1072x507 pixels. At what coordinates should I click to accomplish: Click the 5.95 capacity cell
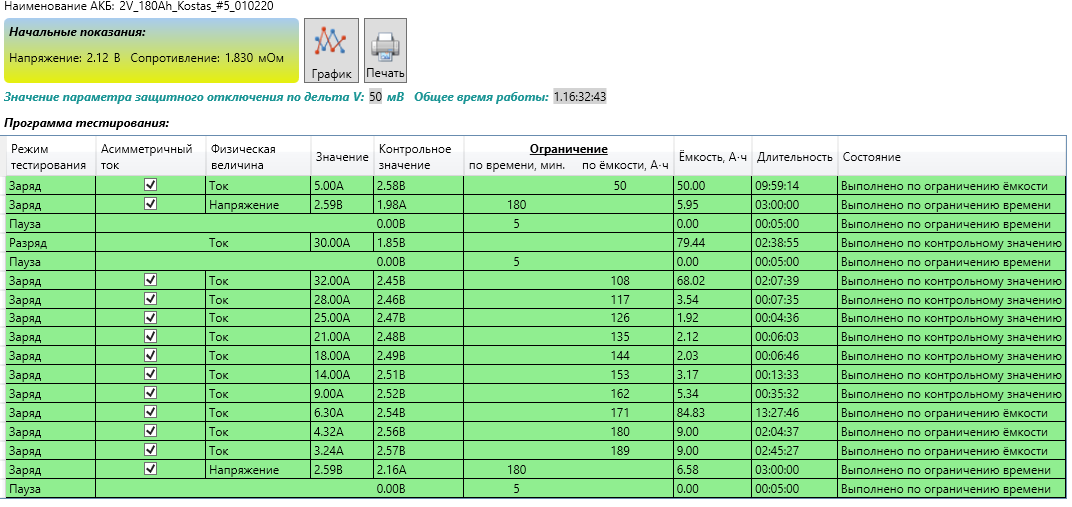713,204
